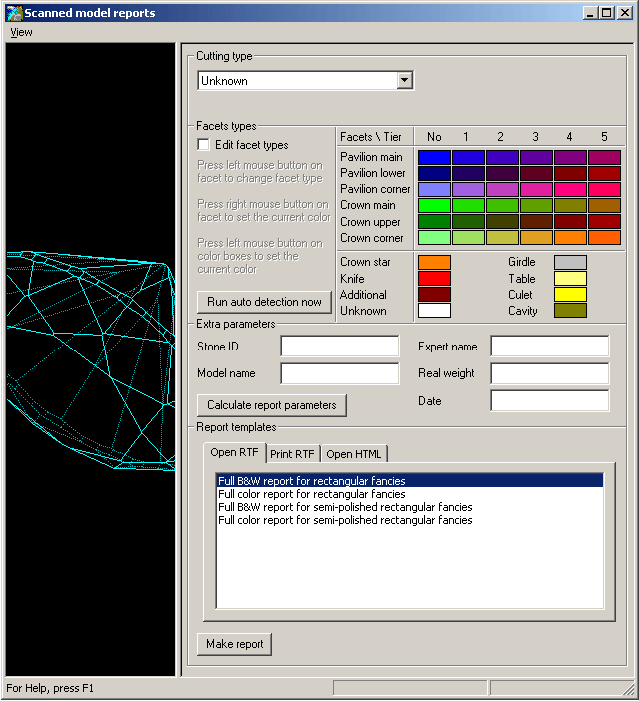Select the Knife red color swatch
639x701 pixels.
[434, 278]
